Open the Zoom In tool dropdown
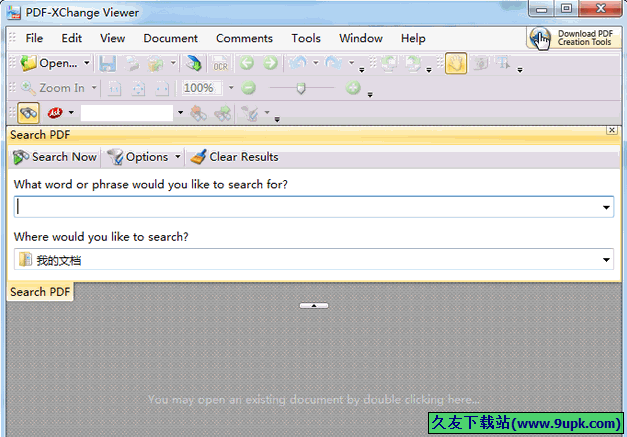627x437 pixels. coord(94,88)
